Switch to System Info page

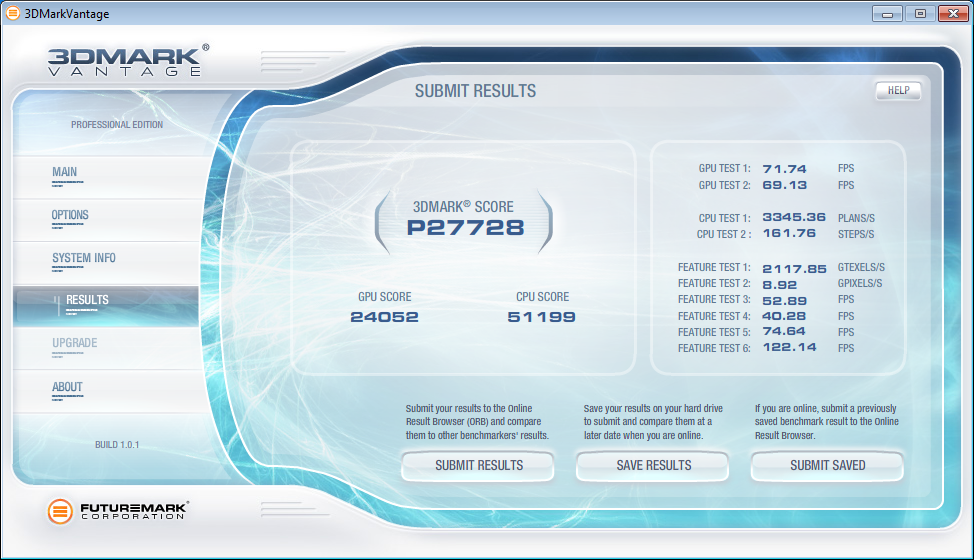click(x=84, y=258)
